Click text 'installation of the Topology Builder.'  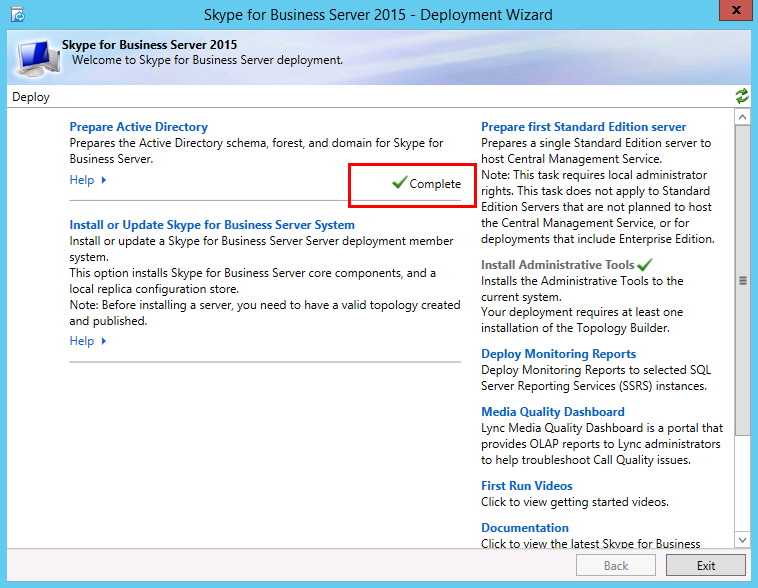point(575,328)
